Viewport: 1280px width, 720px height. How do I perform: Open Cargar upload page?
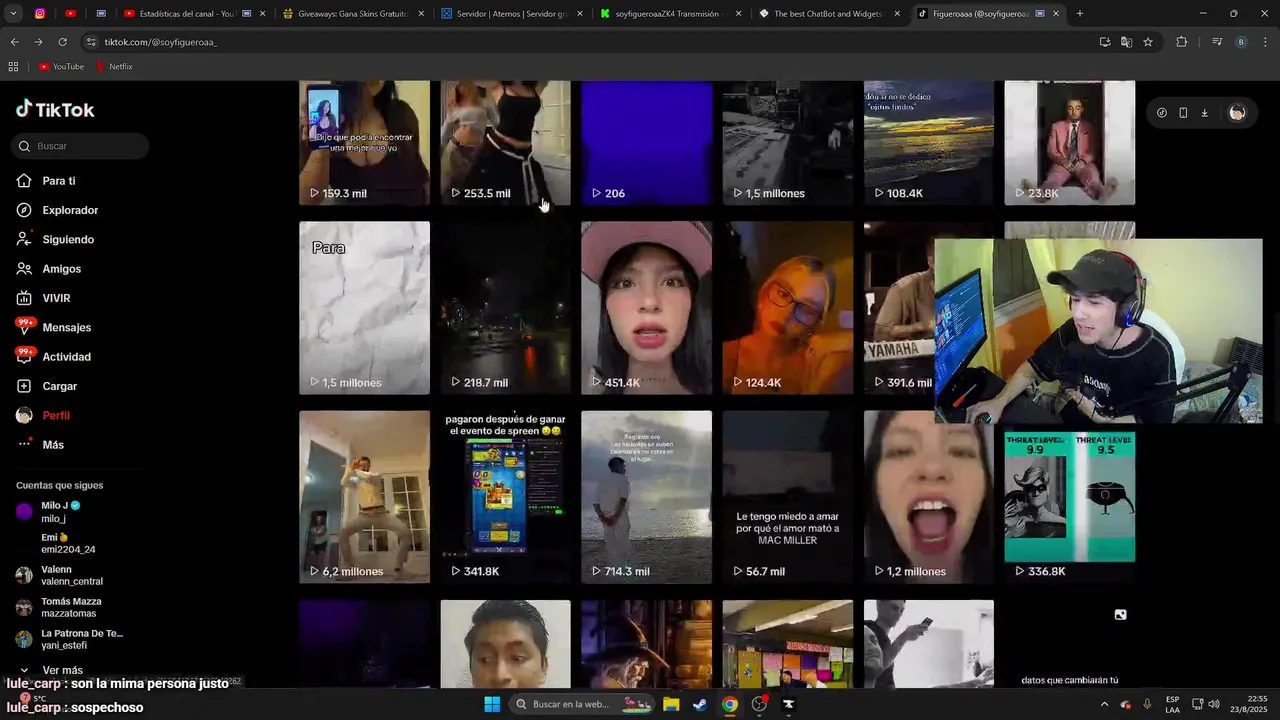[46, 386]
